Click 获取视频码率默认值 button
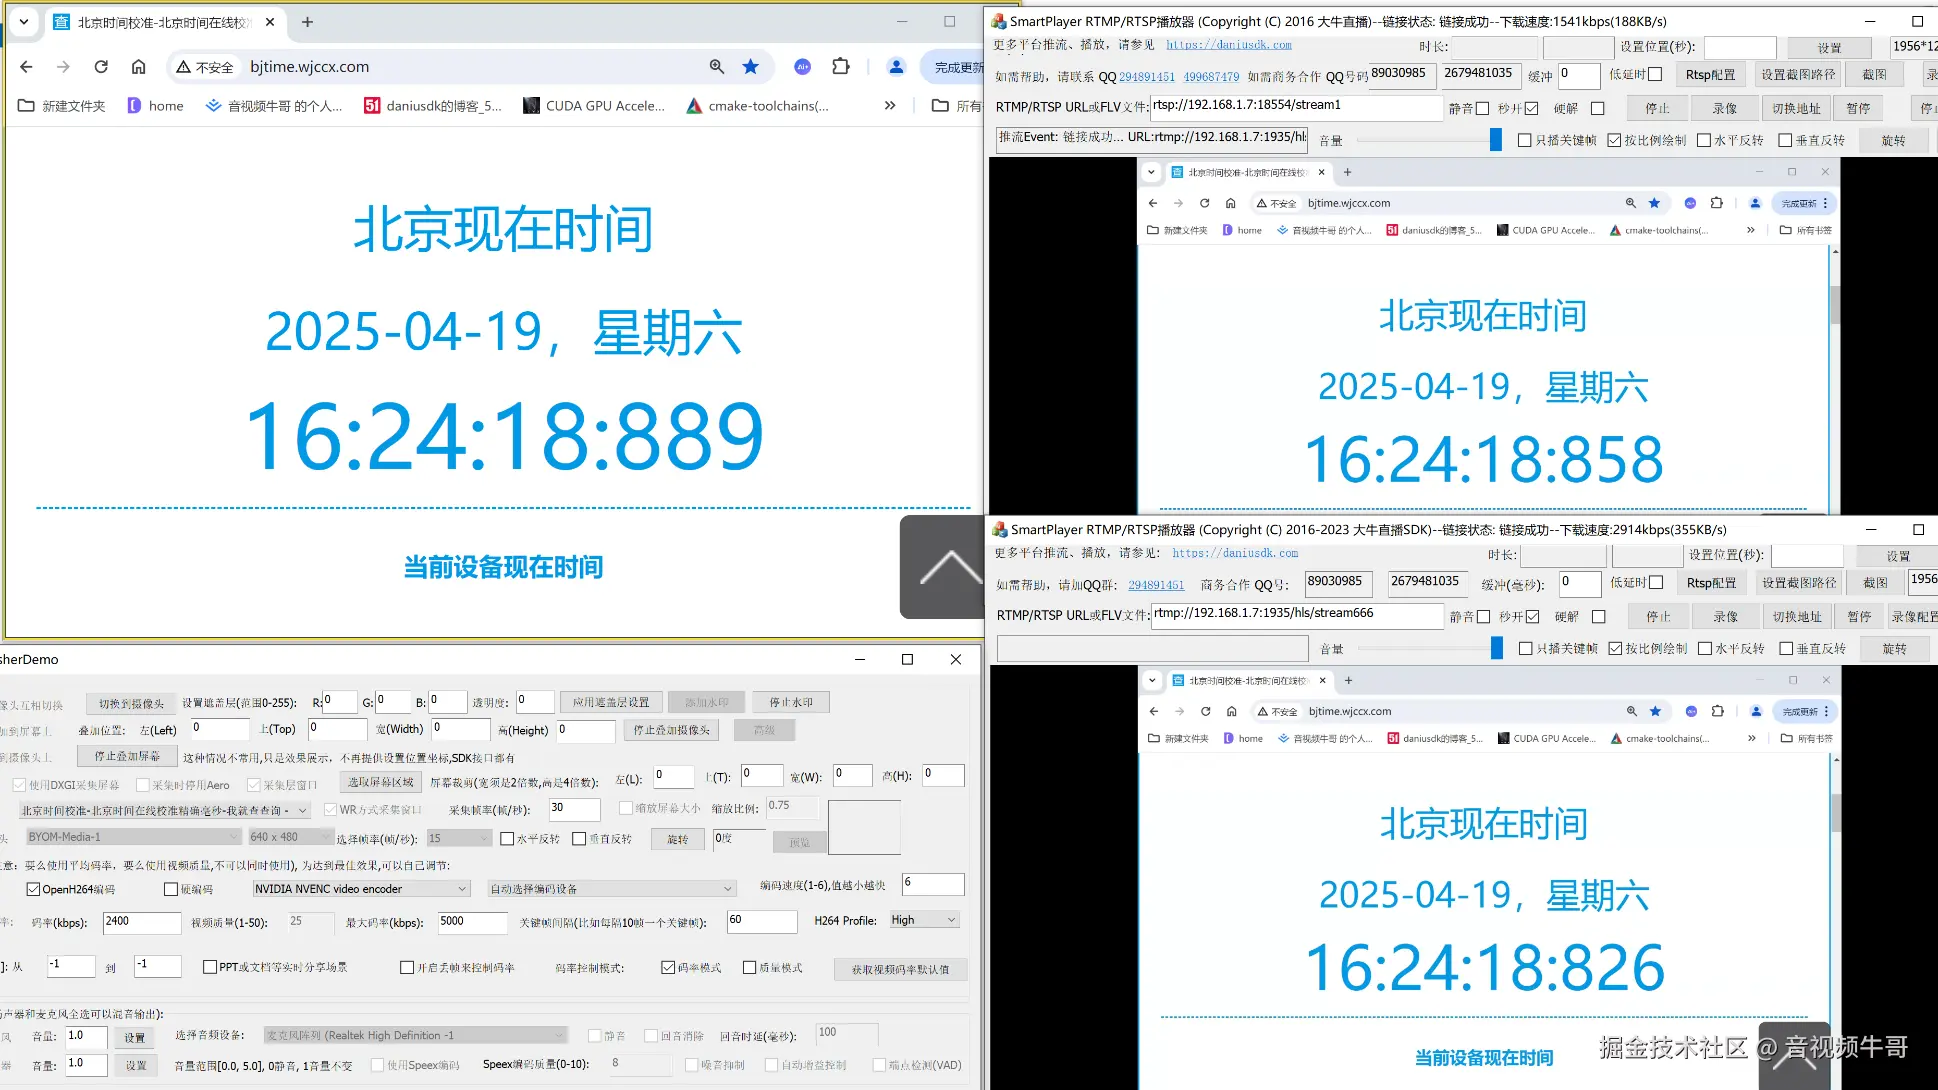Viewport: 1938px width, 1090px height. pyautogui.click(x=900, y=969)
